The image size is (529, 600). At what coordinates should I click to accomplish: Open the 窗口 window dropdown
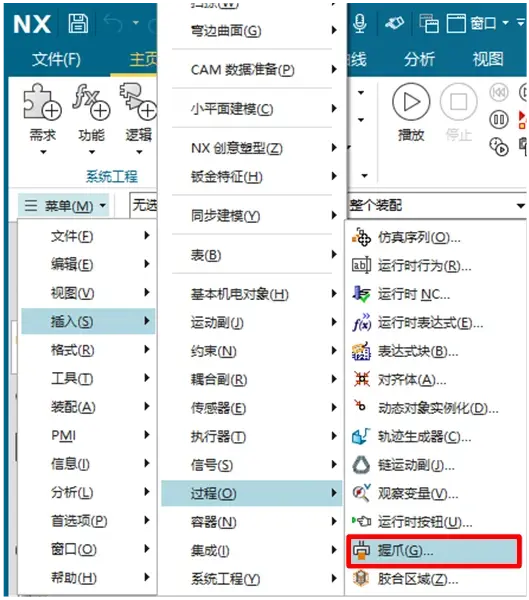tap(490, 23)
